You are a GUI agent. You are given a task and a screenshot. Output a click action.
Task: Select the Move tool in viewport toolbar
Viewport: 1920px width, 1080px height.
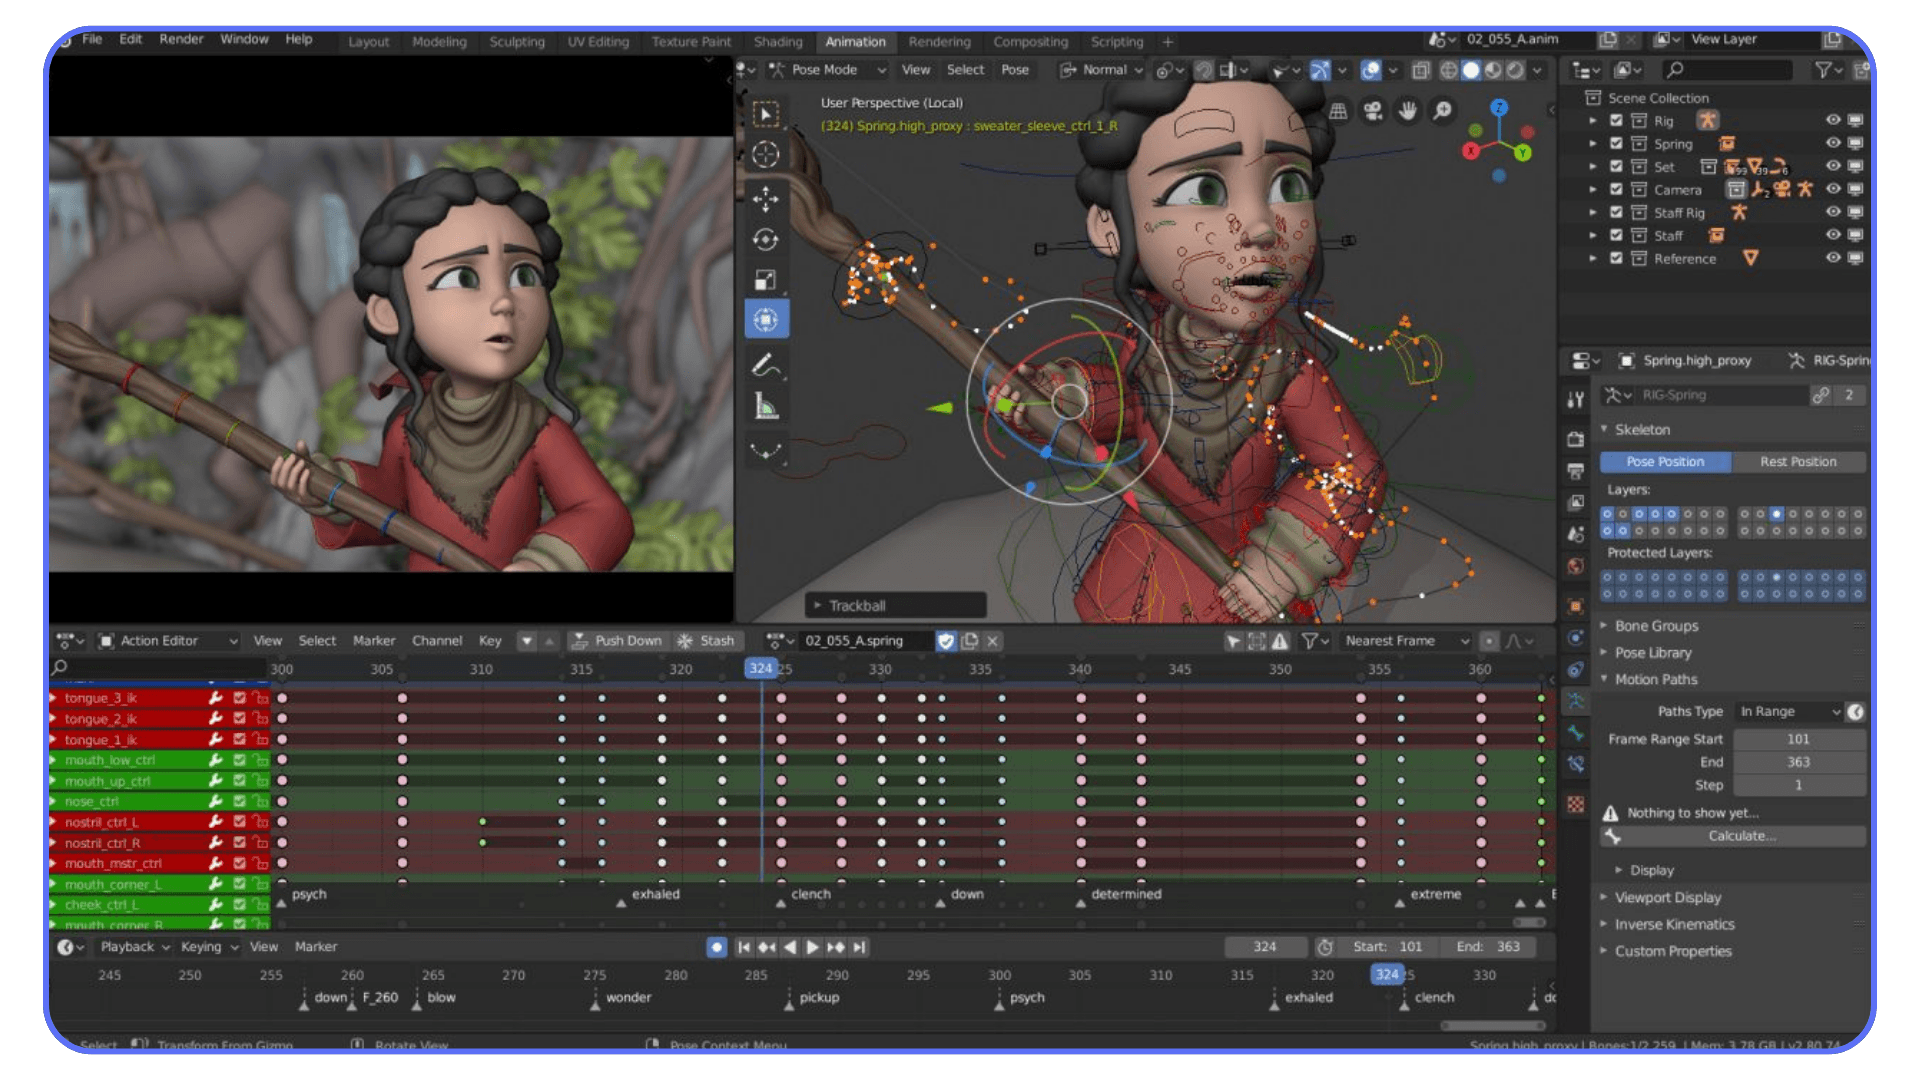(766, 198)
